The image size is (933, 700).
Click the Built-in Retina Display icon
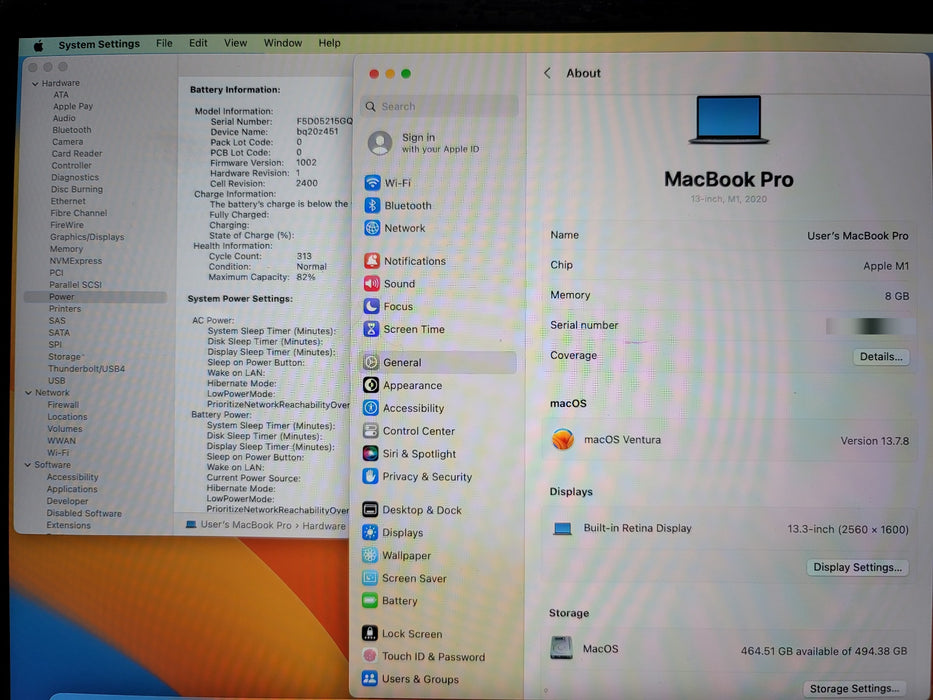coord(562,529)
